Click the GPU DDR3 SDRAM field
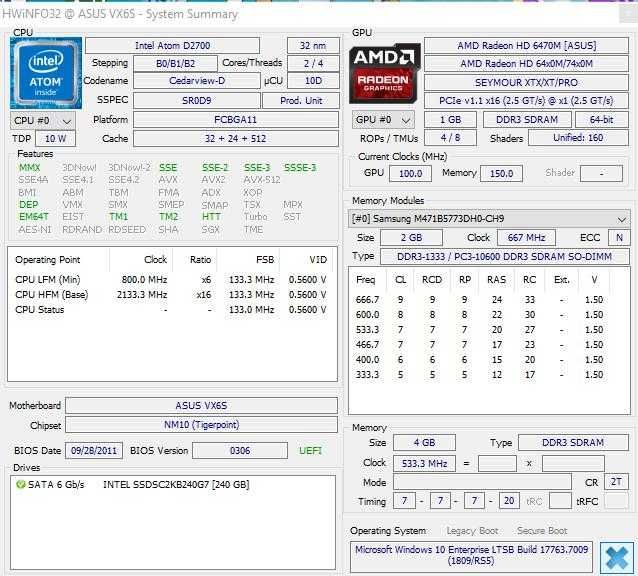This screenshot has height=576, width=638. [x=527, y=120]
